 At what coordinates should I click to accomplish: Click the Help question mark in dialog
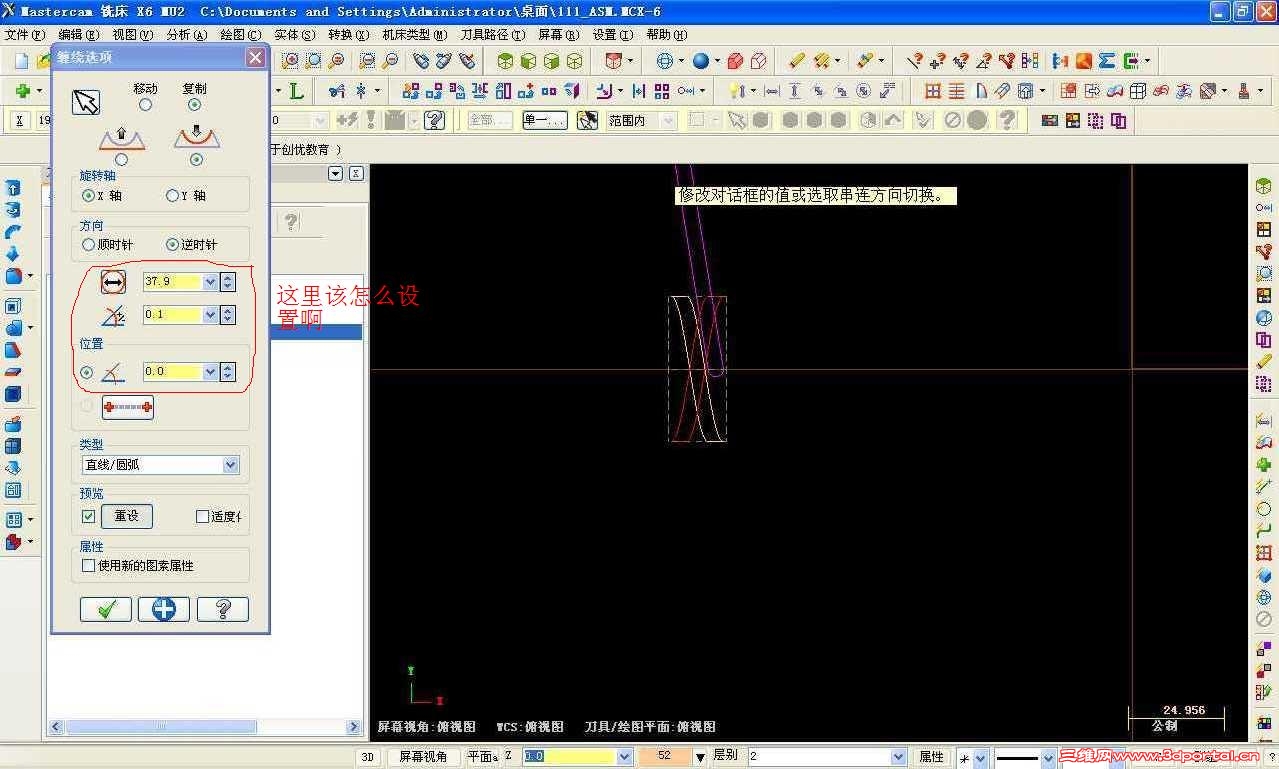point(223,609)
